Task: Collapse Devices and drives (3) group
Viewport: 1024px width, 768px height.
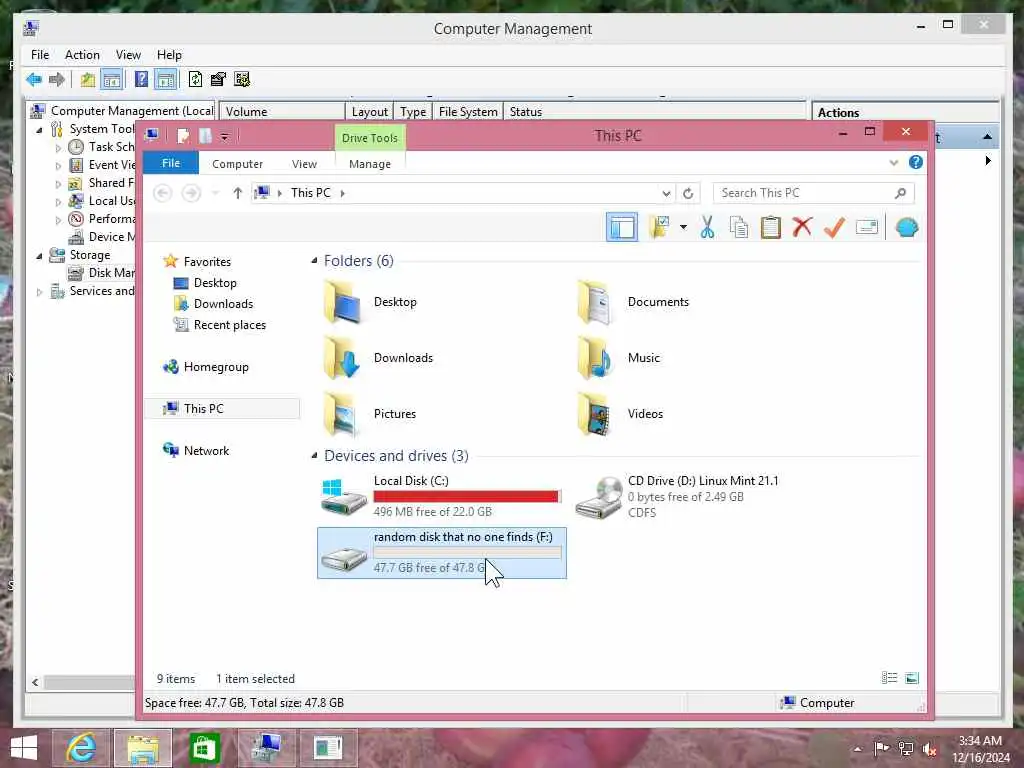Action: tap(314, 456)
